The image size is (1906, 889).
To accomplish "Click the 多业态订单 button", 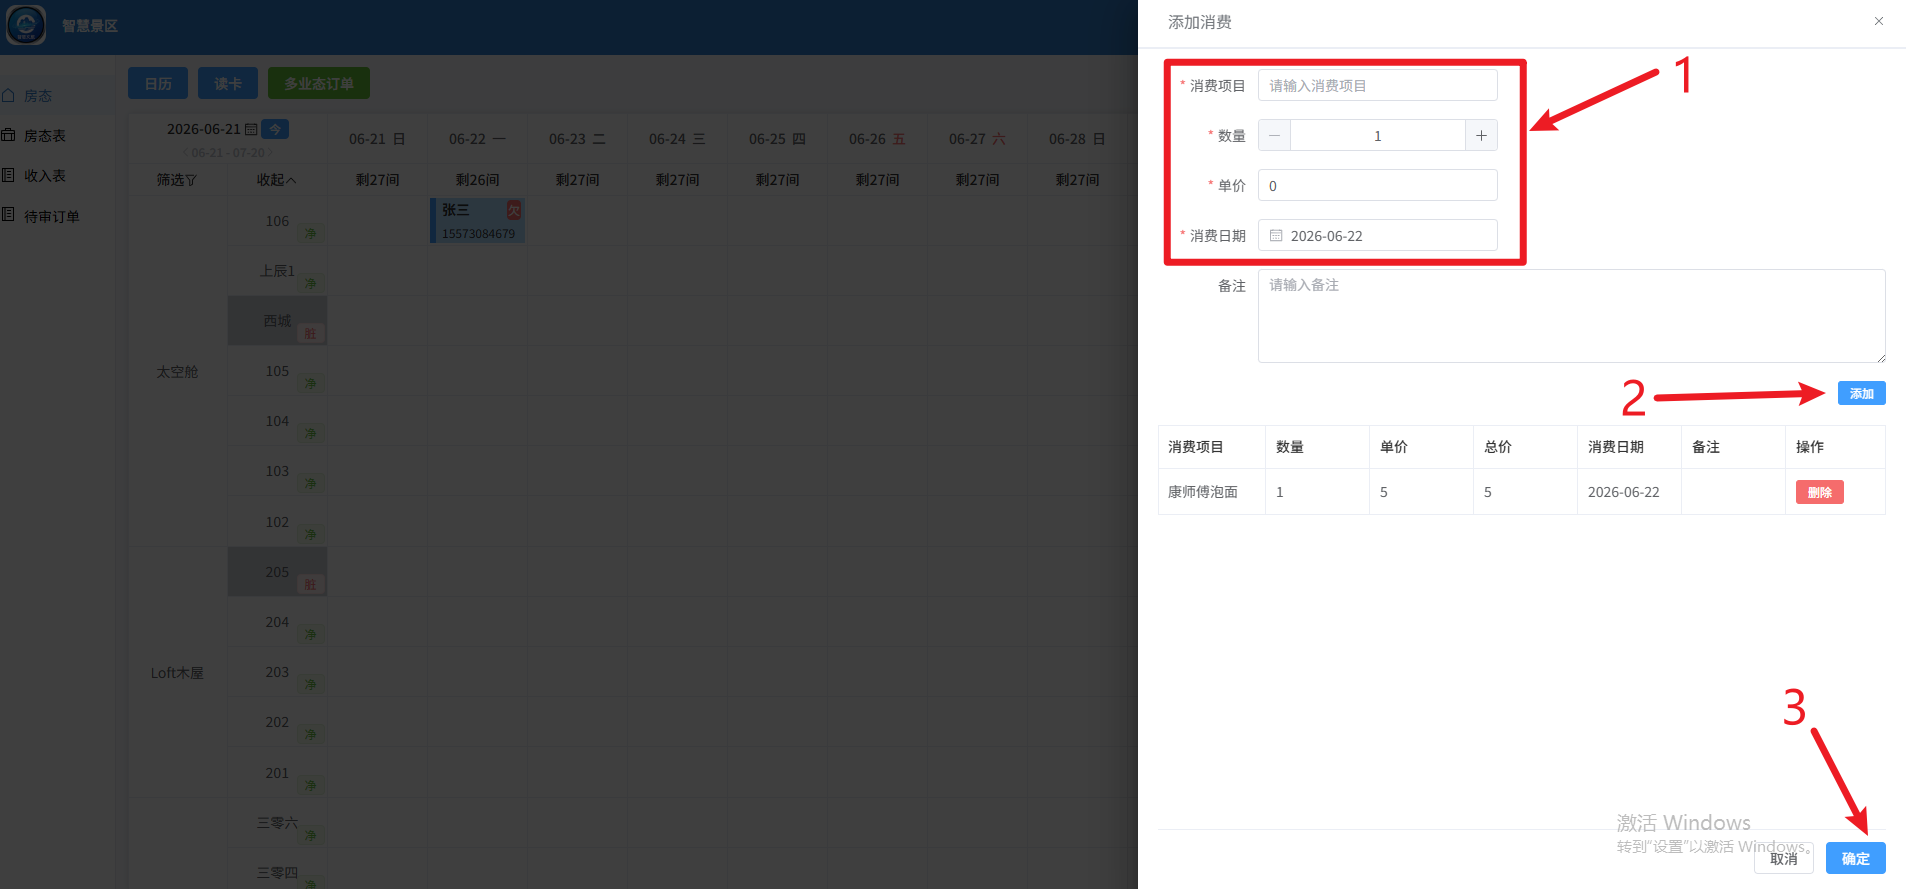I will pyautogui.click(x=319, y=83).
